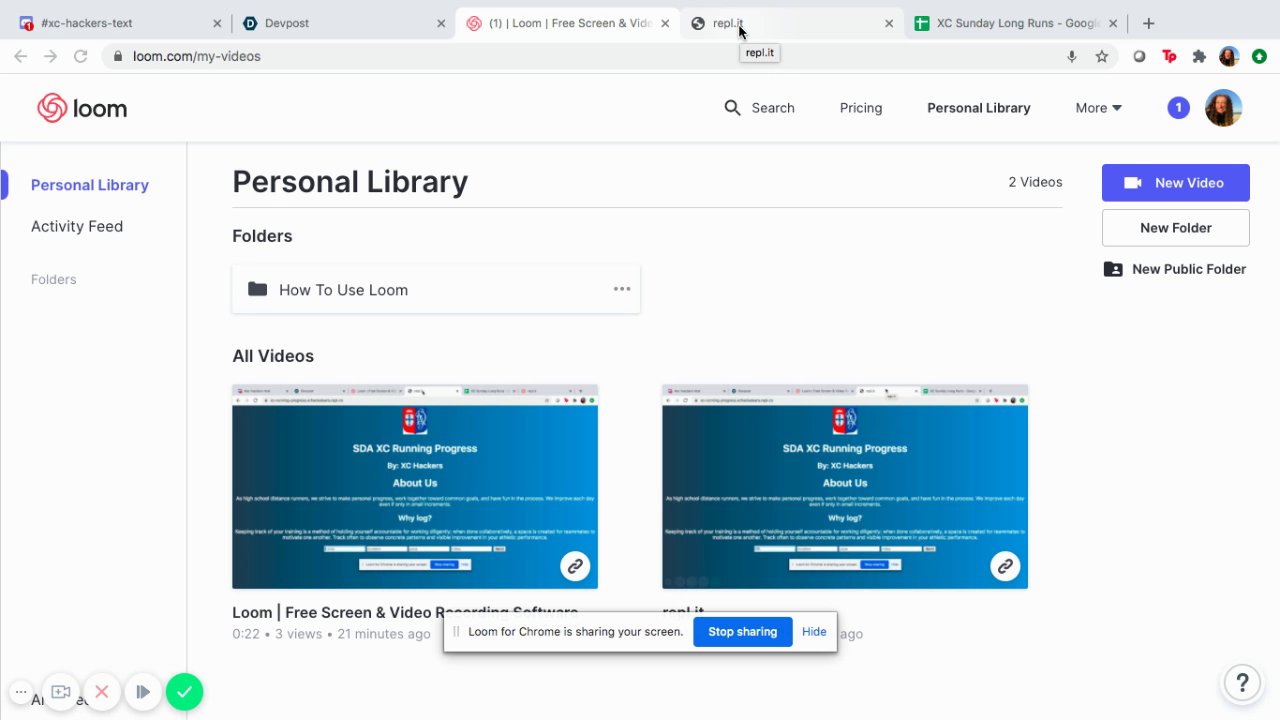Click the folder icon beside How To Use Loom
Image resolution: width=1280 pixels, height=720 pixels.
pos(258,289)
